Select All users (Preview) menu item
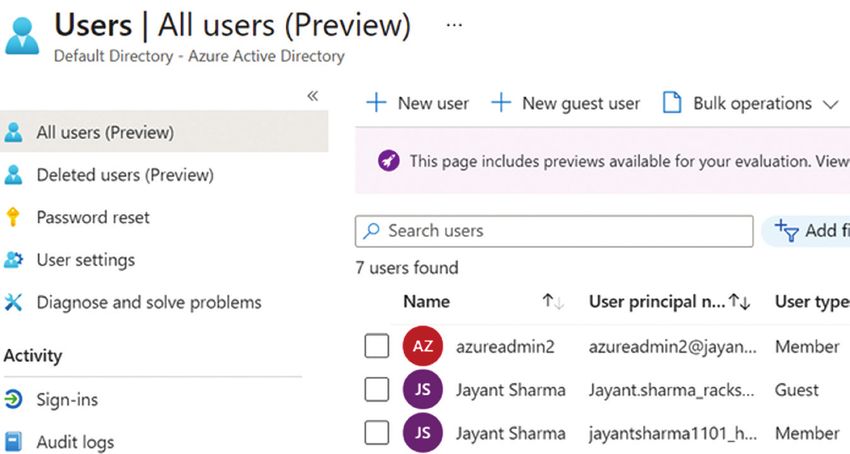 pos(164,132)
